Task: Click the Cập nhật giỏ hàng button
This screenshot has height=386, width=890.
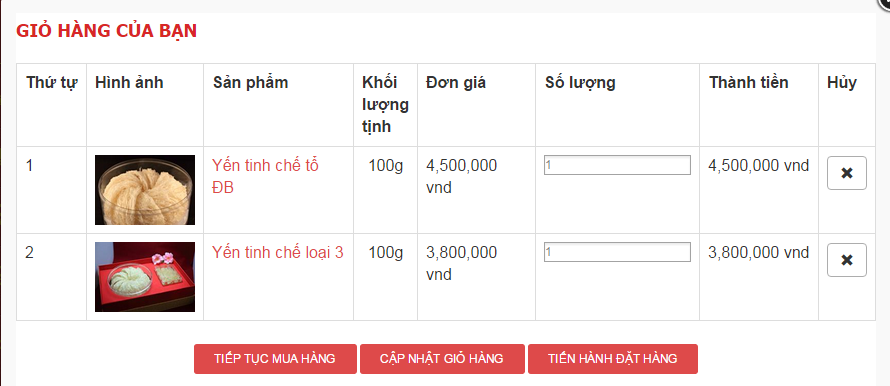Action: coord(442,359)
